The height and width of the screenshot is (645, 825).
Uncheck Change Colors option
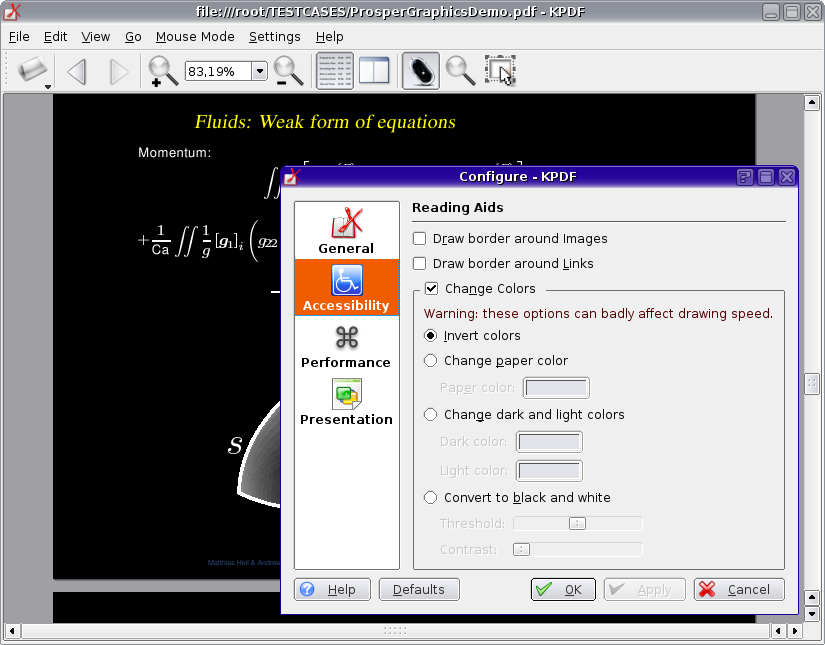(x=431, y=288)
